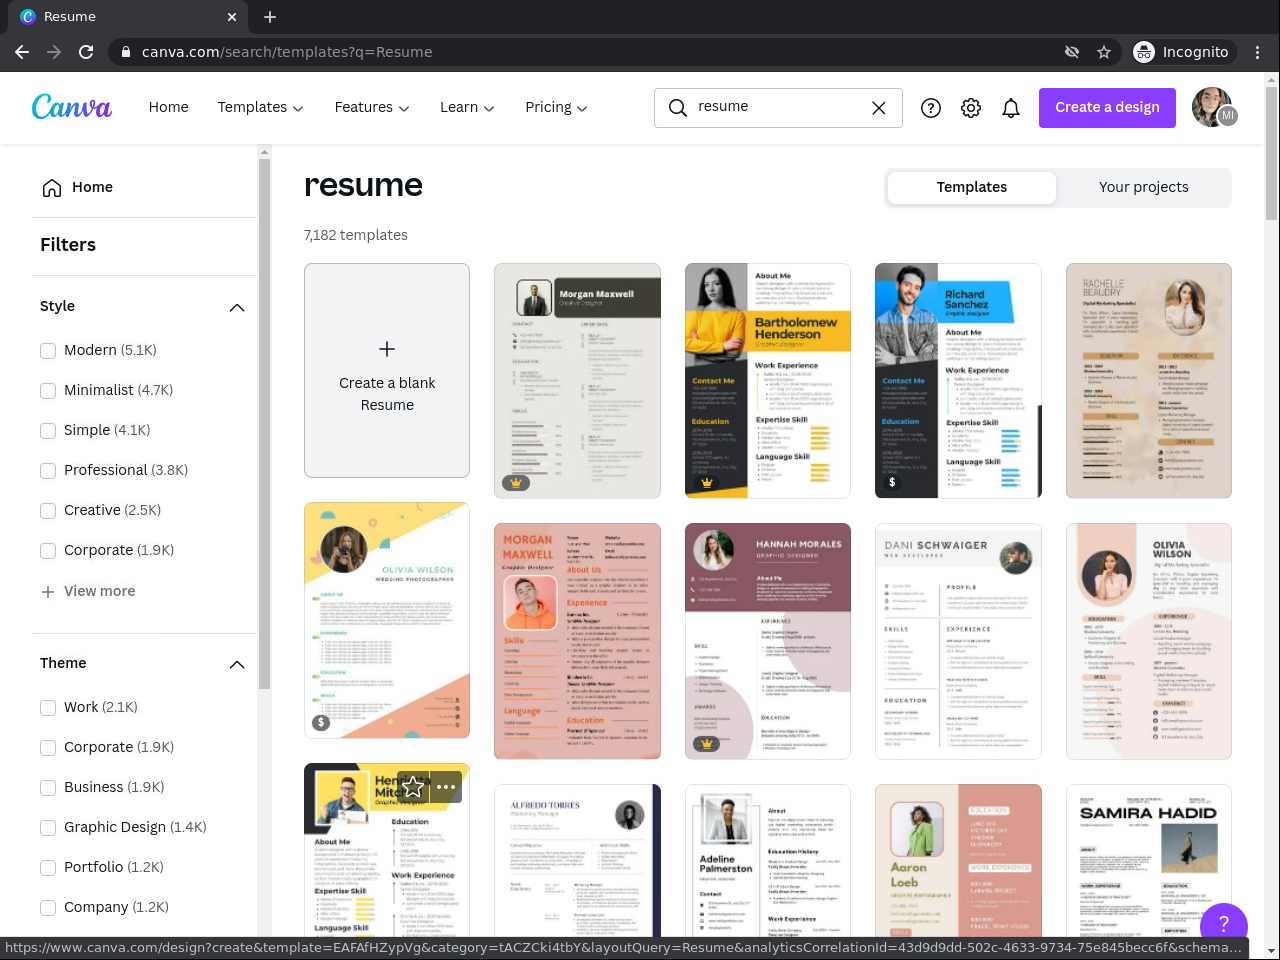Open the user profile avatar
The width and height of the screenshot is (1280, 960).
point(1213,107)
